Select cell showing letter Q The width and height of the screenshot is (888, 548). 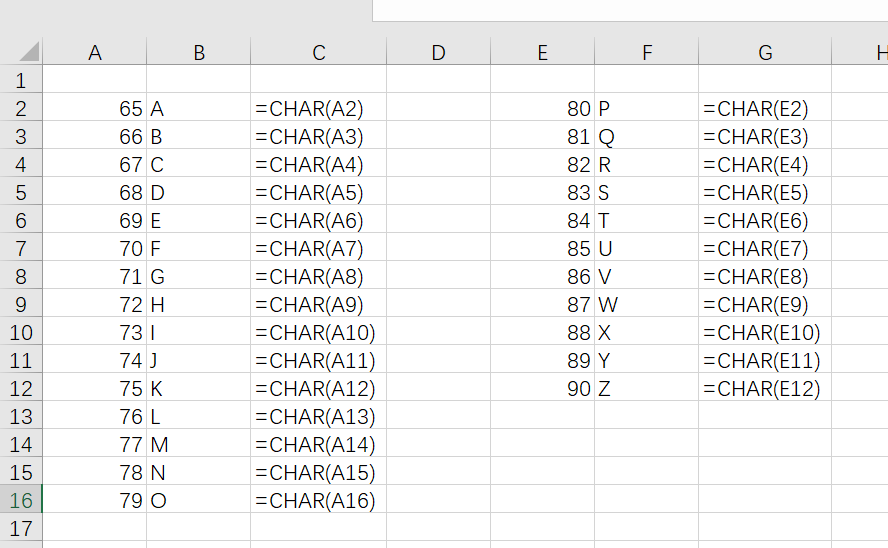click(x=646, y=136)
